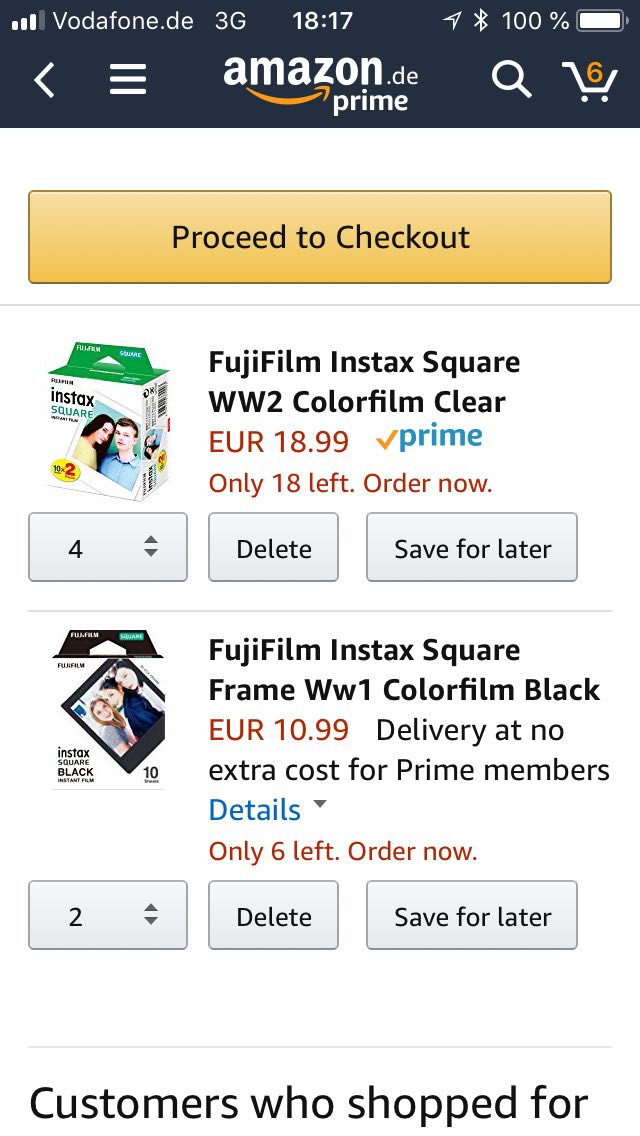Tap the black frame Instax film thumbnail

coord(108,710)
